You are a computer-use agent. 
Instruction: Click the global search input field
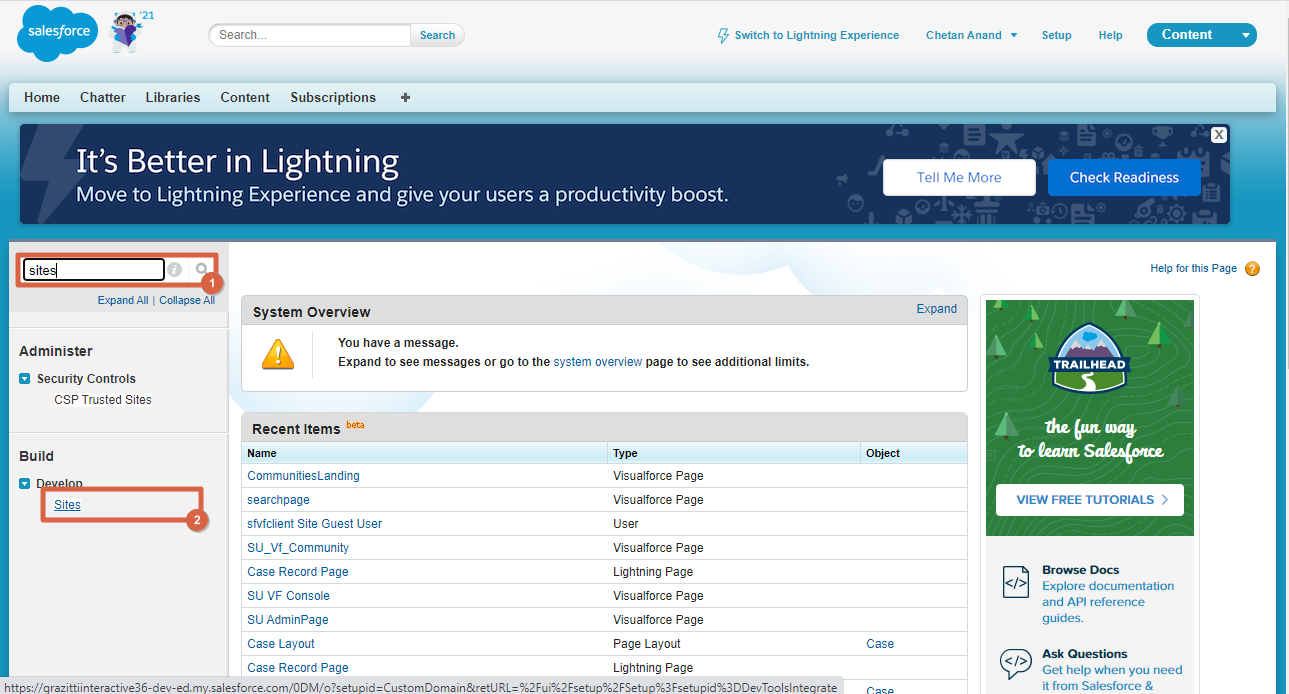[x=310, y=35]
